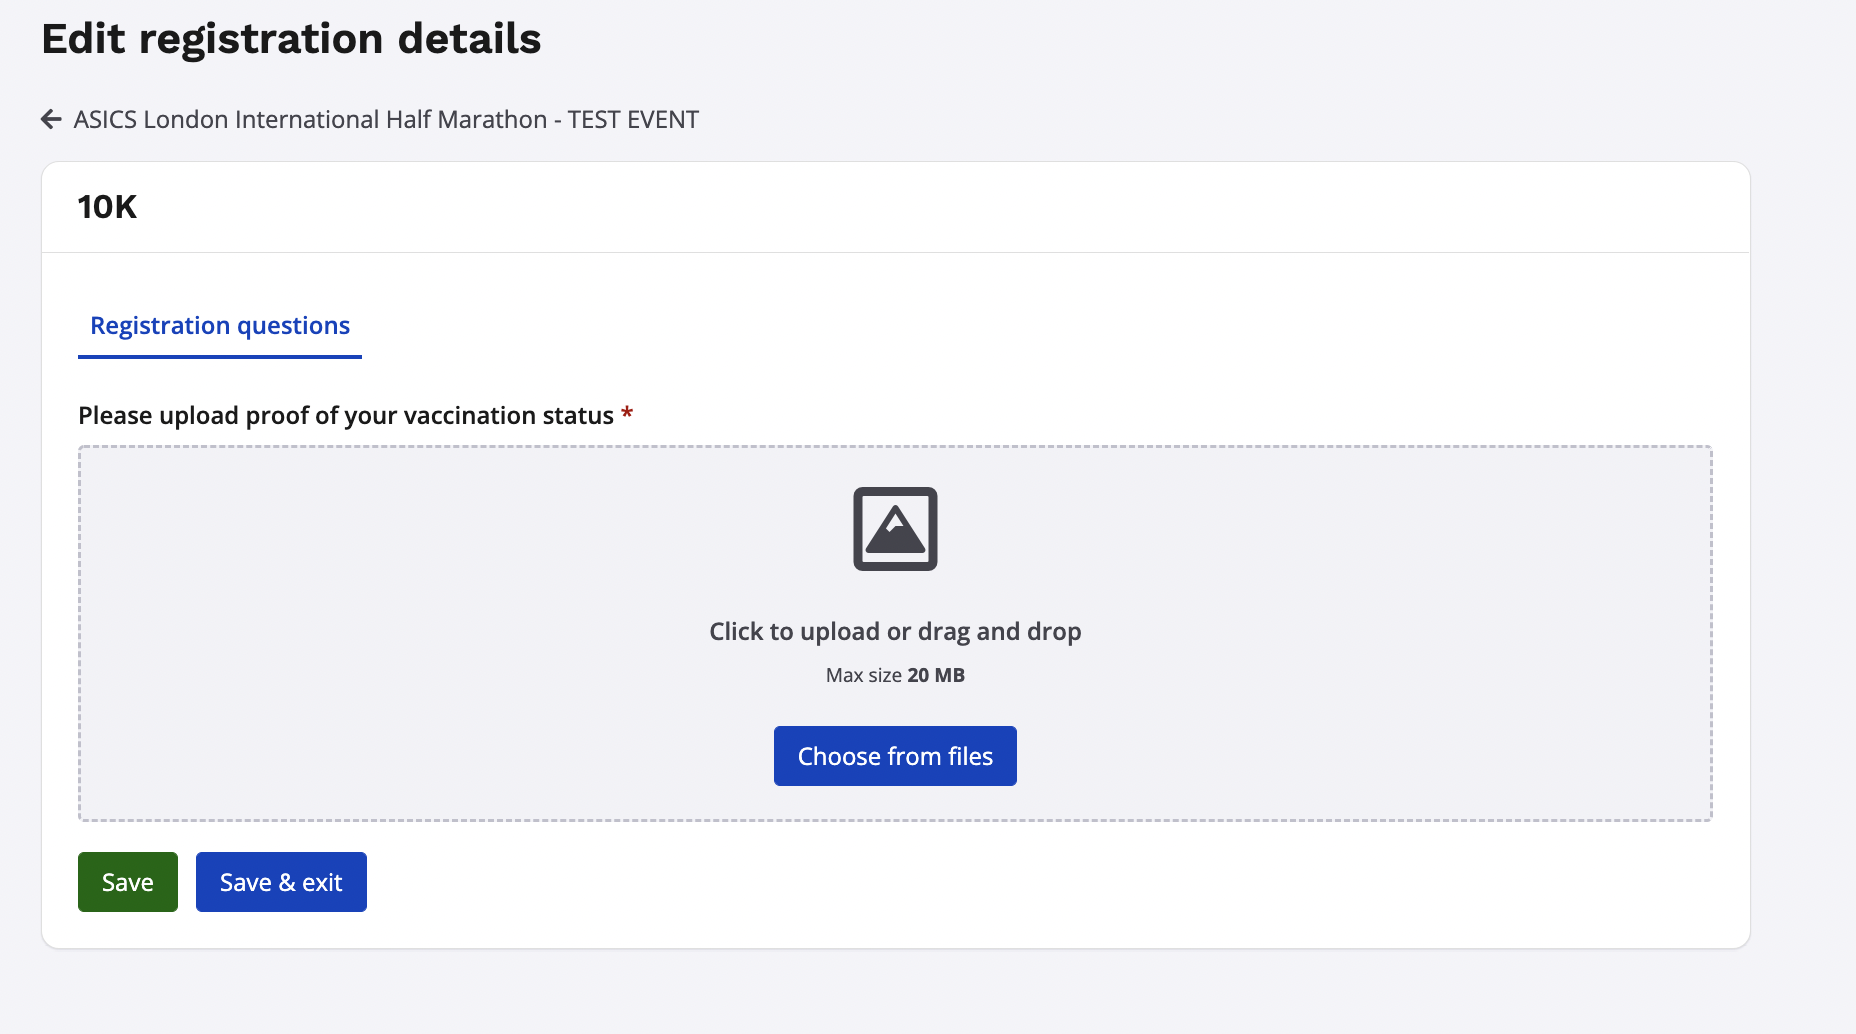Click the bold '20 MB' text
The height and width of the screenshot is (1034, 1856).
tap(936, 675)
